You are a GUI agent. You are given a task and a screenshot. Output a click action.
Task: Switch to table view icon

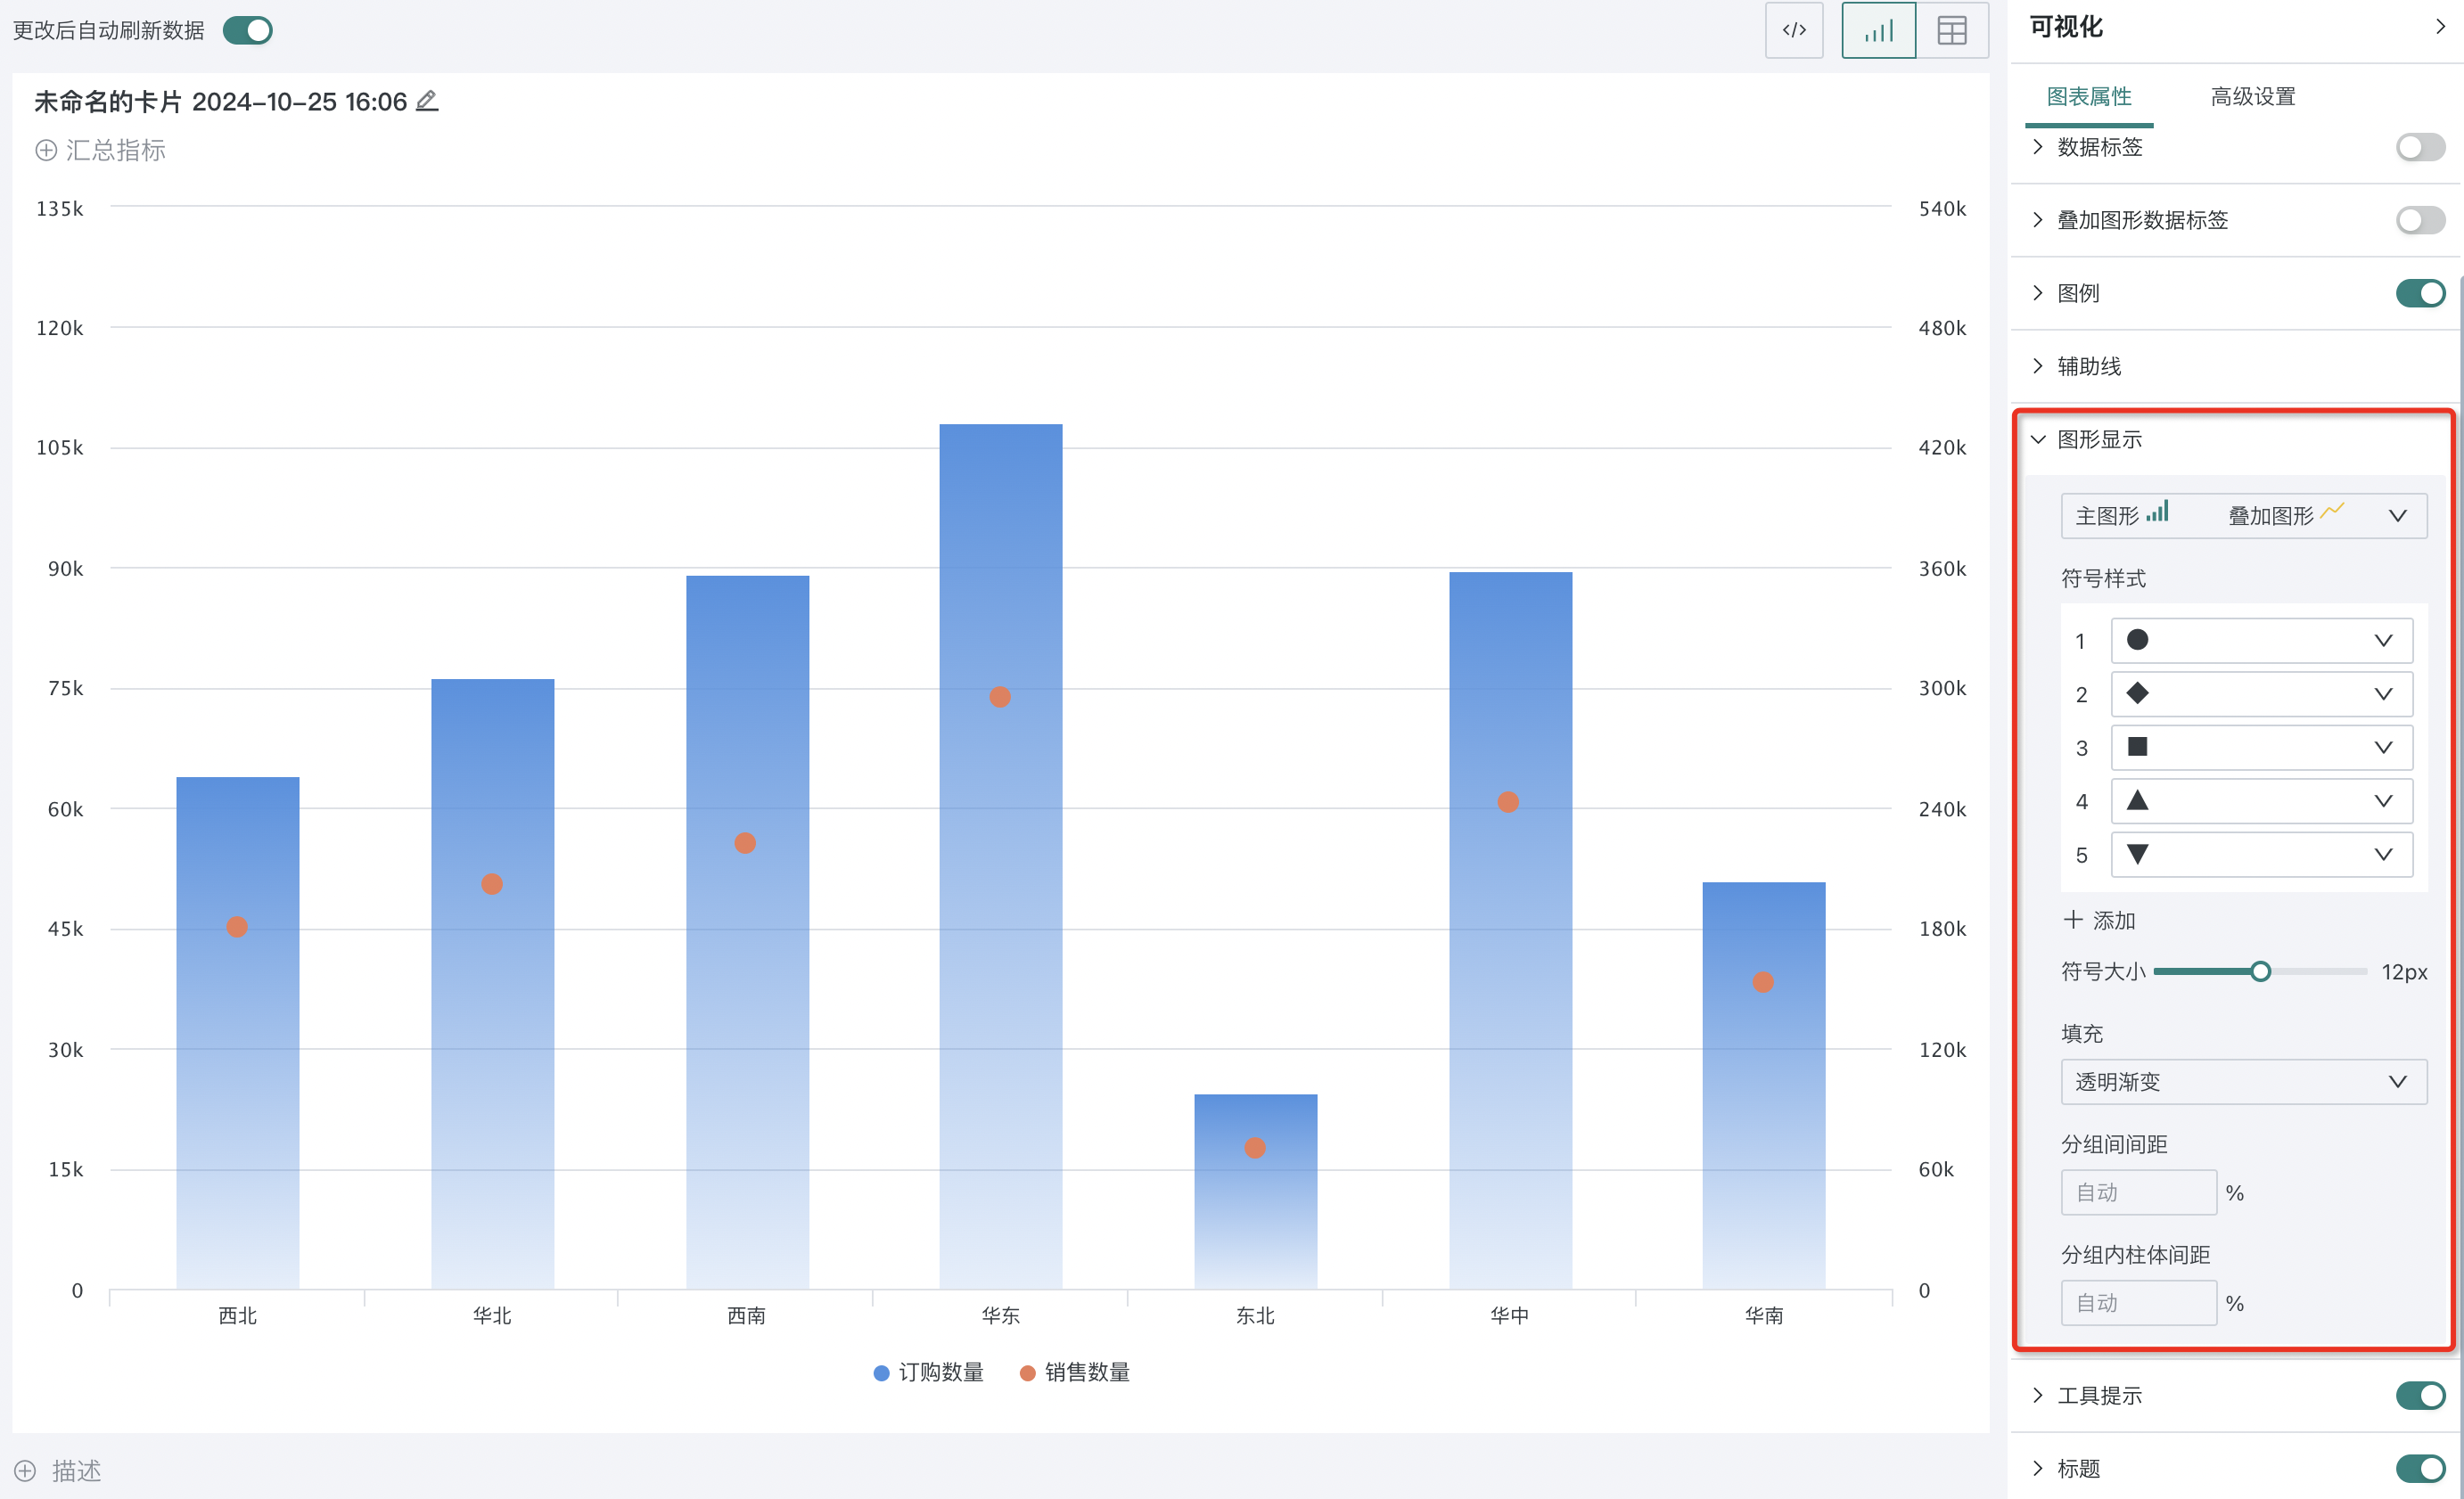(x=1951, y=30)
